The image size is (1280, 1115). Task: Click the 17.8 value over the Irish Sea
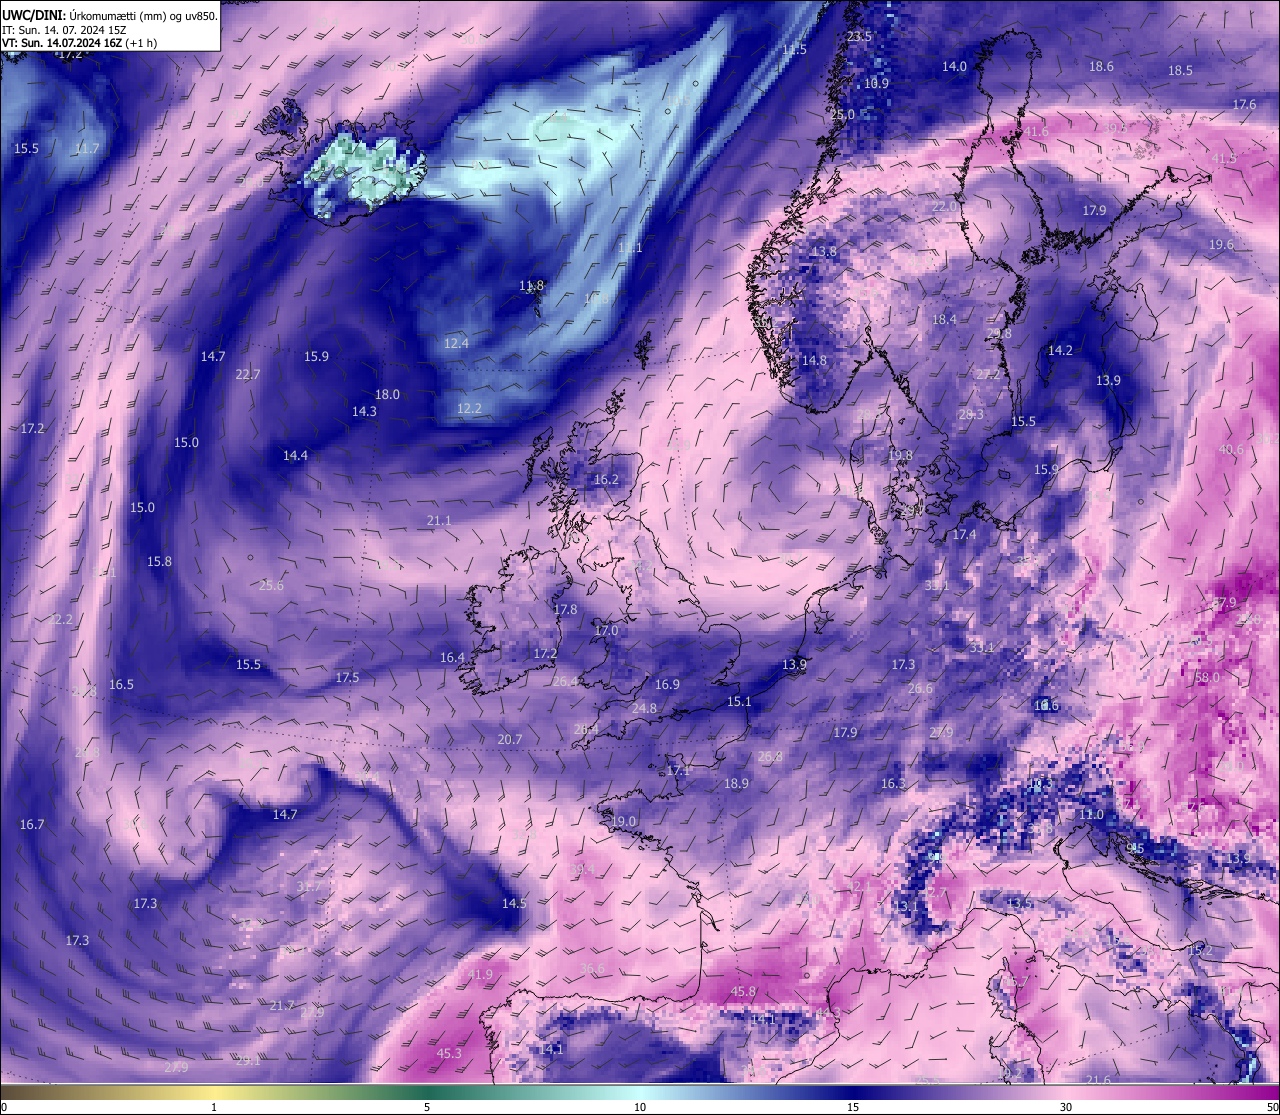(565, 610)
